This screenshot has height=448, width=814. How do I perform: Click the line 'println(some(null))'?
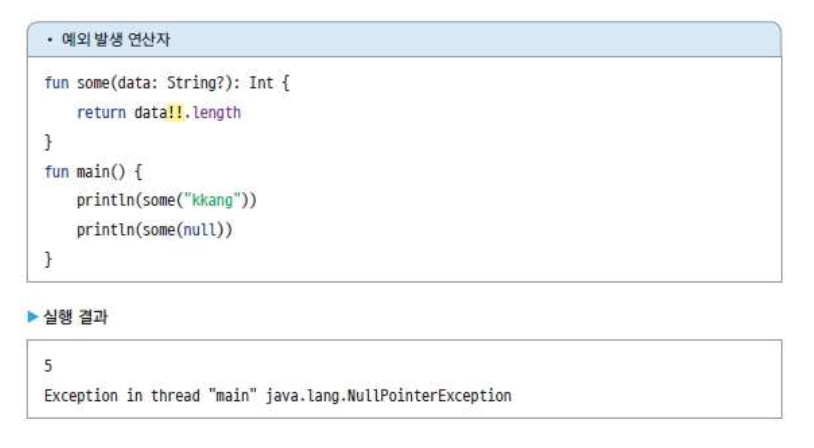155,230
